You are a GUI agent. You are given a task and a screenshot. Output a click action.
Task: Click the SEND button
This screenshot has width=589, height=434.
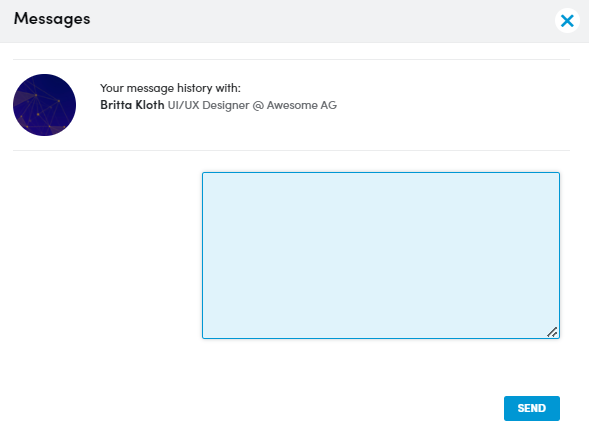[x=532, y=408]
